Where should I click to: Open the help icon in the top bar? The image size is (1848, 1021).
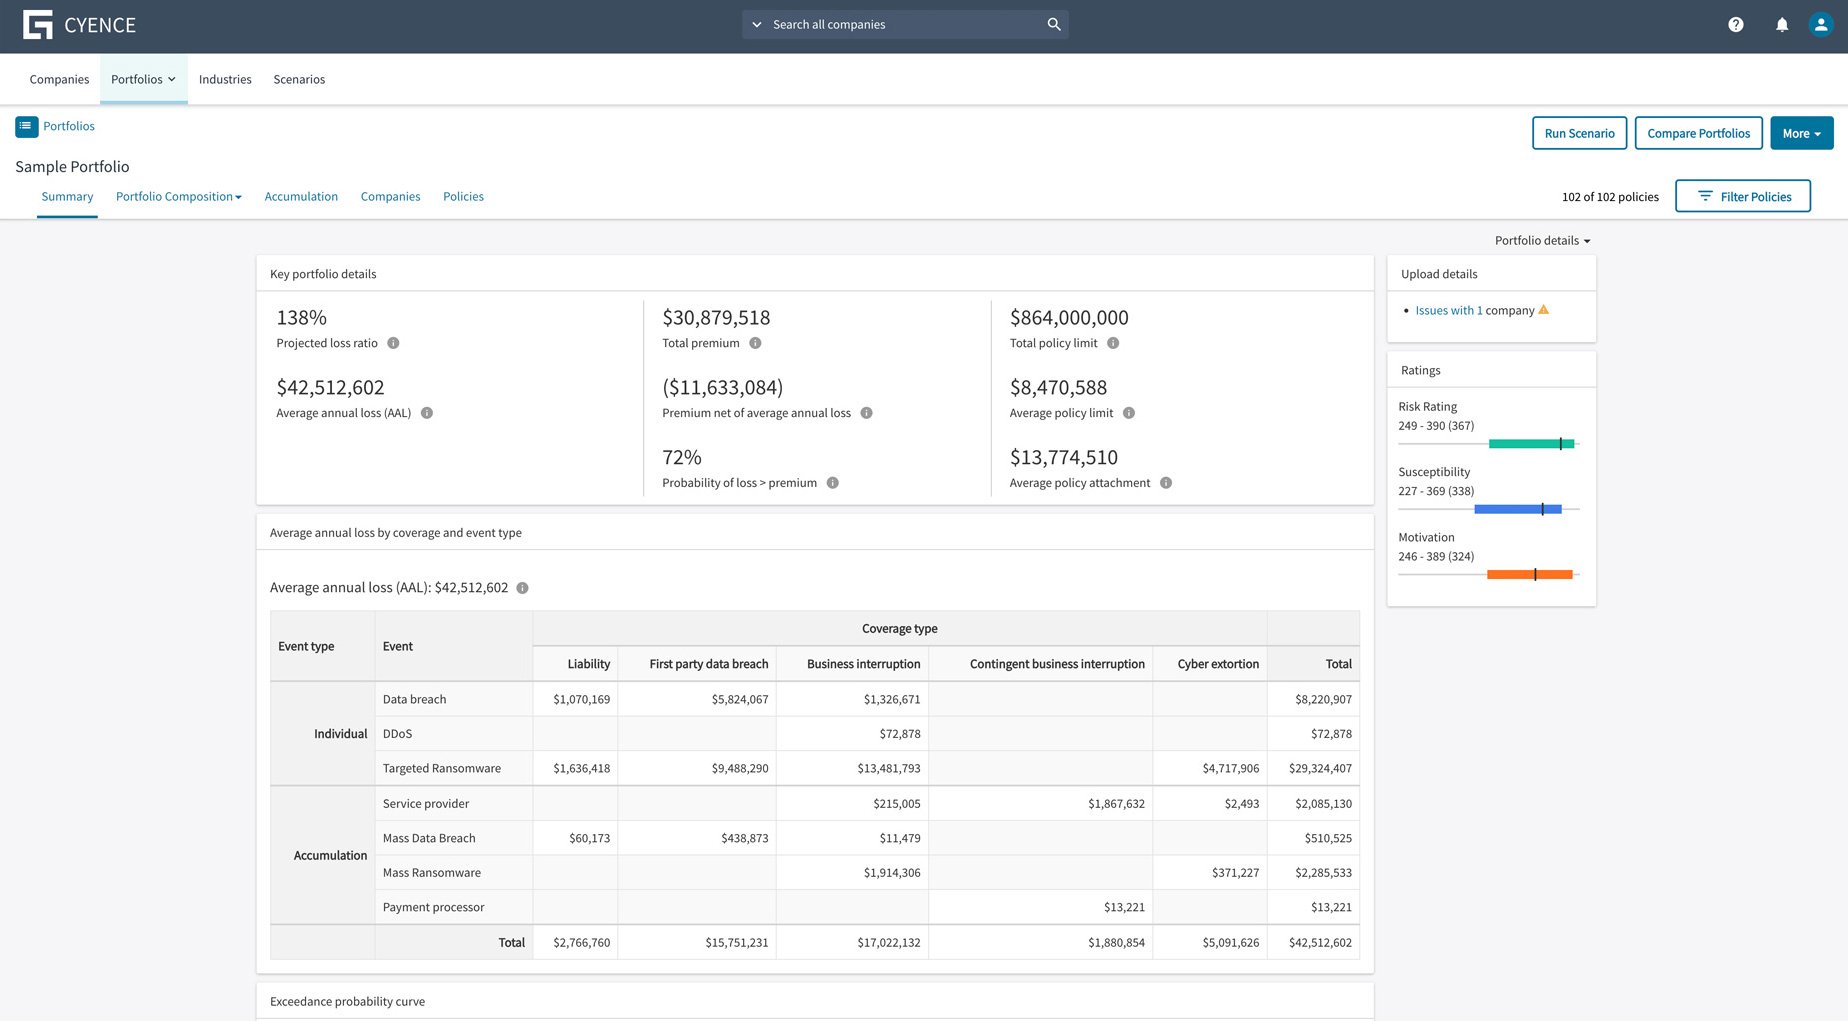1736,24
